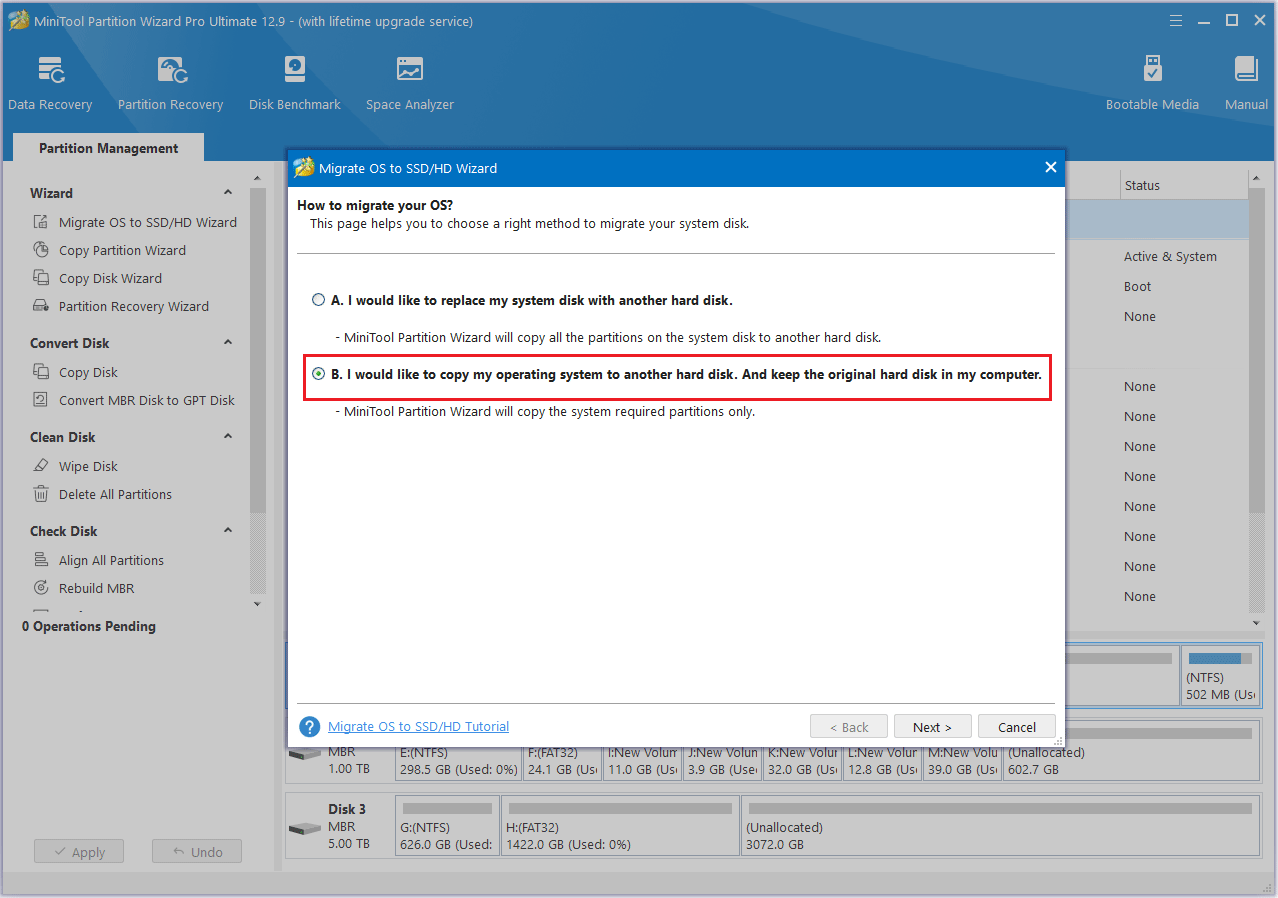This screenshot has width=1278, height=898.
Task: Click the Convert MBR Disk to GPT Disk icon
Action: pyautogui.click(x=41, y=400)
